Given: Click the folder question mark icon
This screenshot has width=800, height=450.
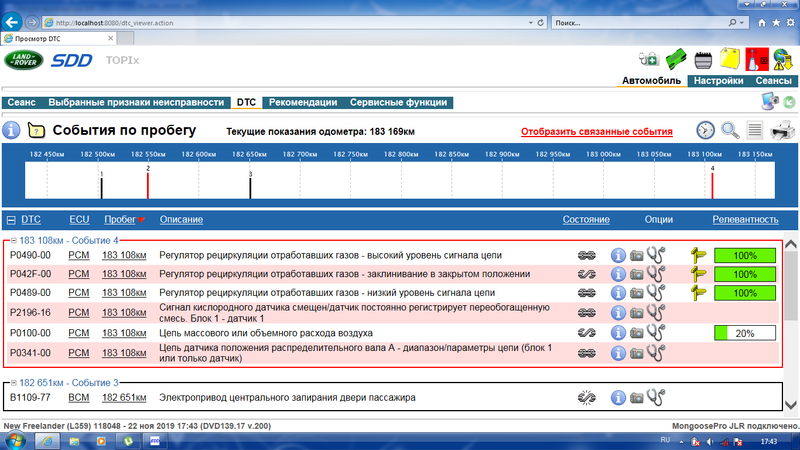Looking at the screenshot, I should point(36,131).
